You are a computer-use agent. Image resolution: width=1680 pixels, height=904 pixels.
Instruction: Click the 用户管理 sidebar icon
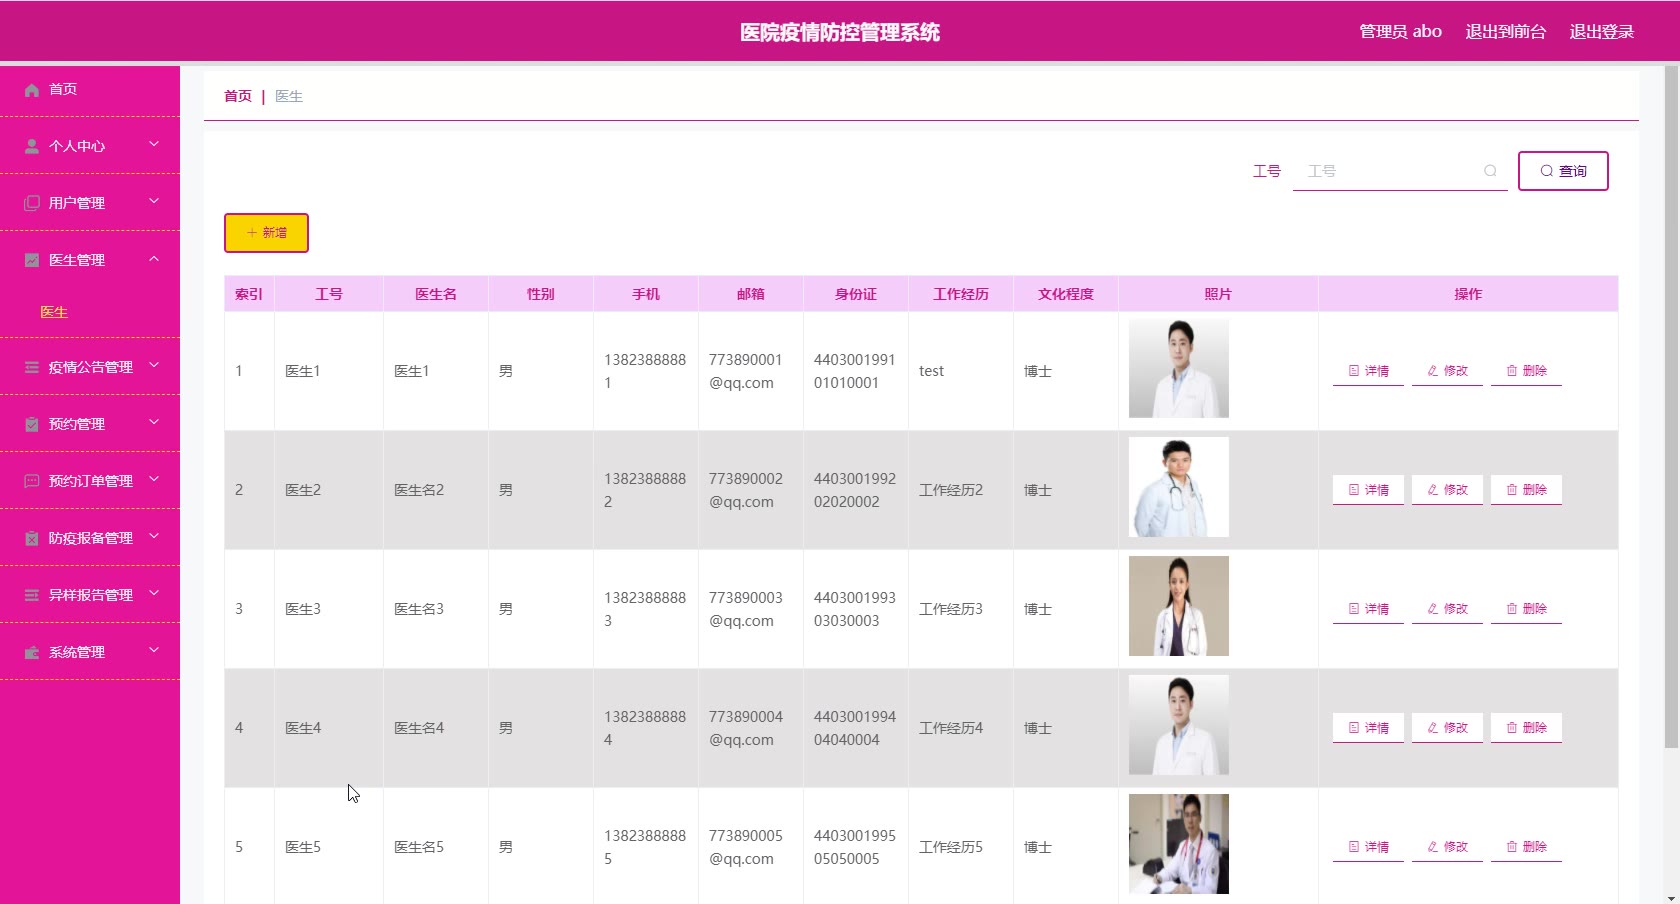(x=32, y=204)
